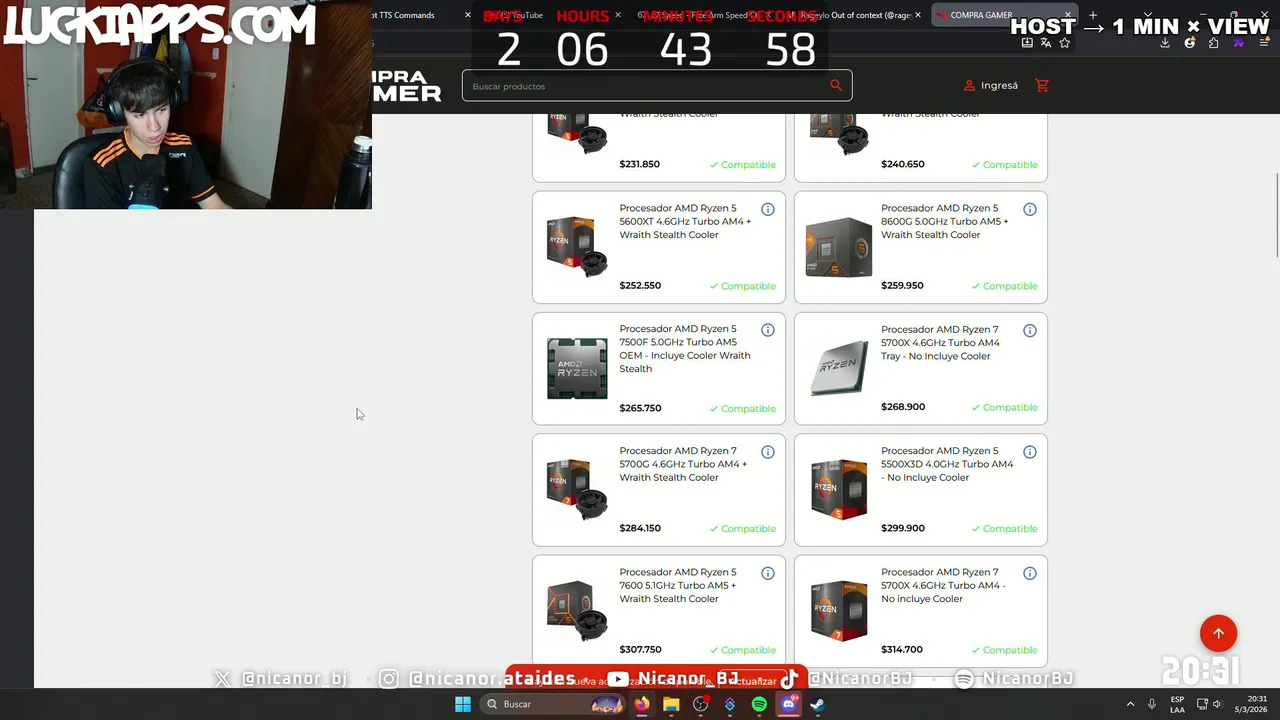Click the $265.750 price
The width and height of the screenshot is (1280, 720).
640,408
